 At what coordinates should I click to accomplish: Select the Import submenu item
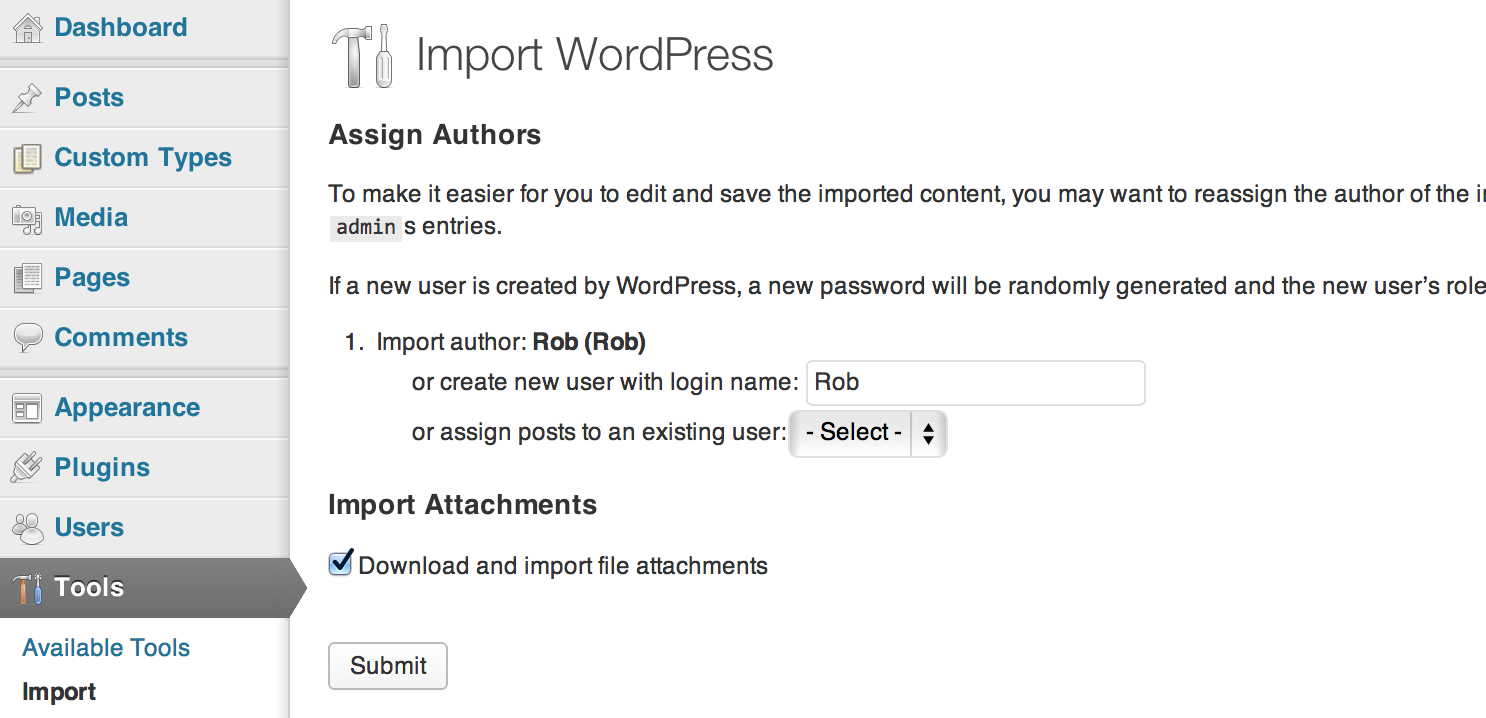point(59,692)
